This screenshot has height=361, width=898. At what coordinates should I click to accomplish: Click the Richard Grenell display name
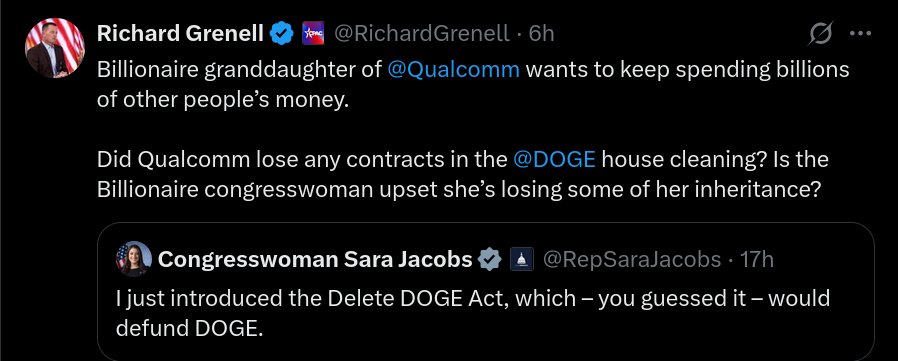(x=180, y=34)
